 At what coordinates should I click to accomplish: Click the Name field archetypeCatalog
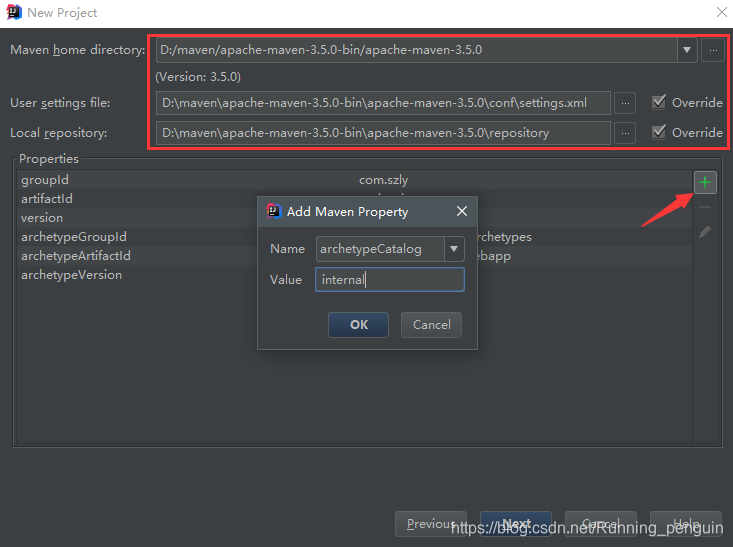[380, 249]
